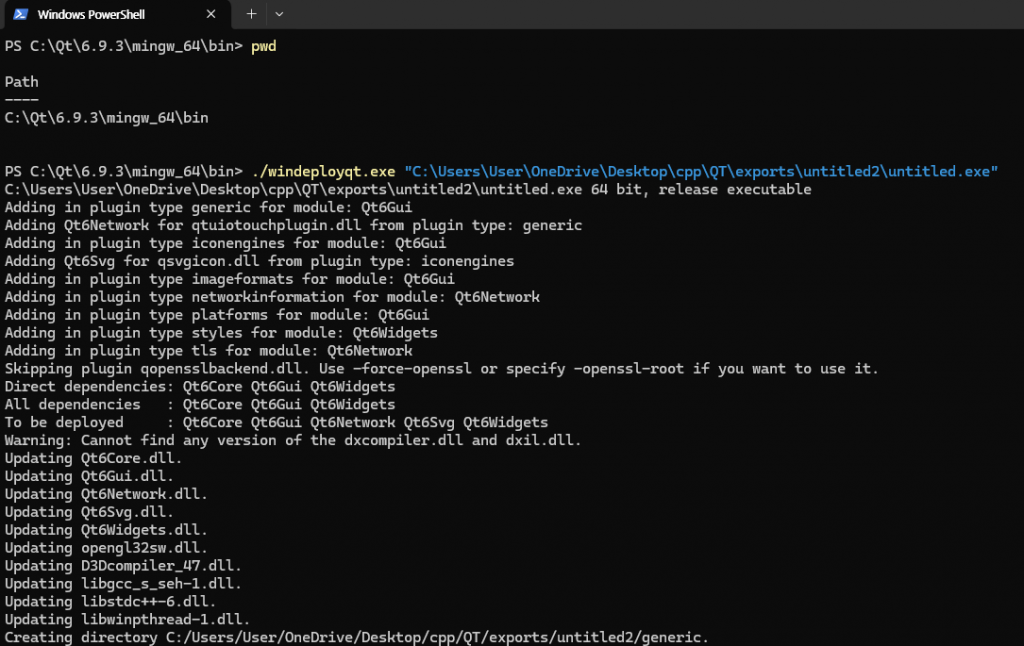
Task: Click the quoted untitled.exe path argument
Action: [701, 172]
